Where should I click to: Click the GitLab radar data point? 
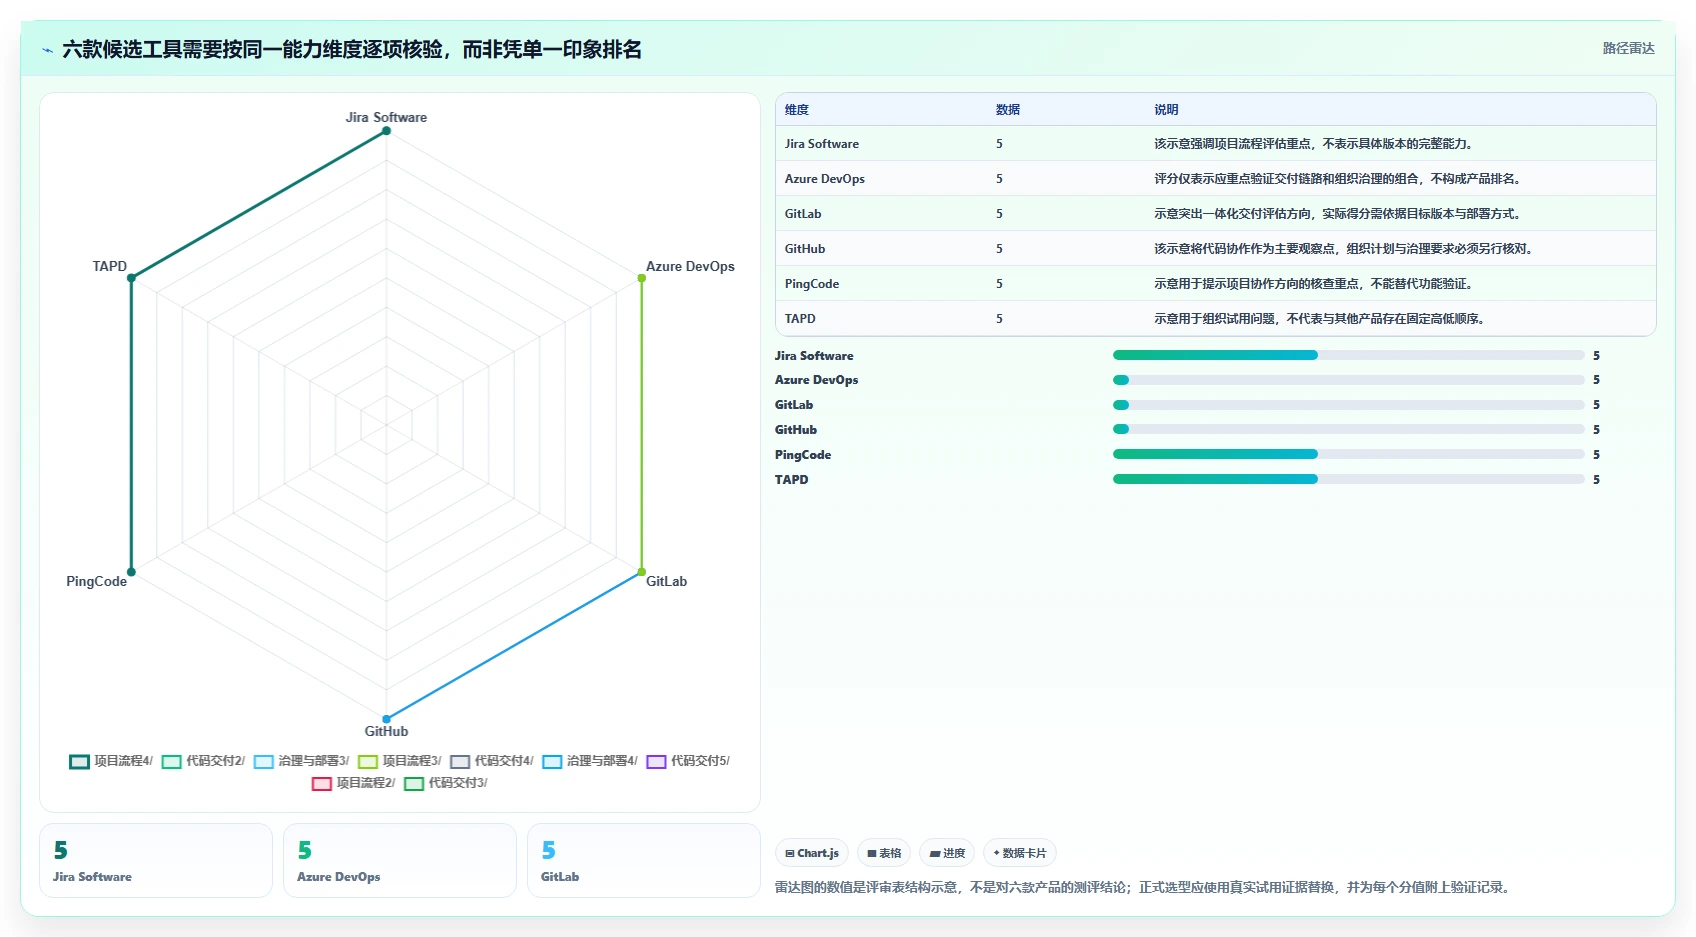[642, 572]
